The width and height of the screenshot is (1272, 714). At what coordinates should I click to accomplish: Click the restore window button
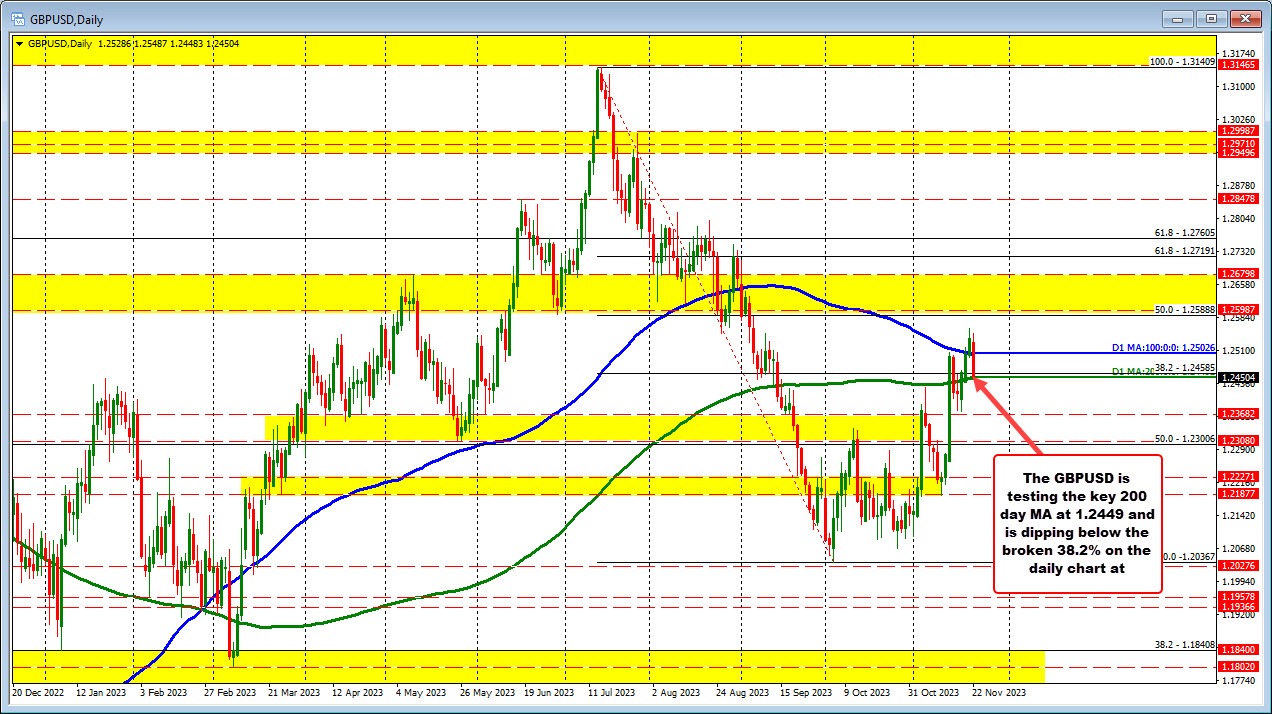pos(1210,18)
